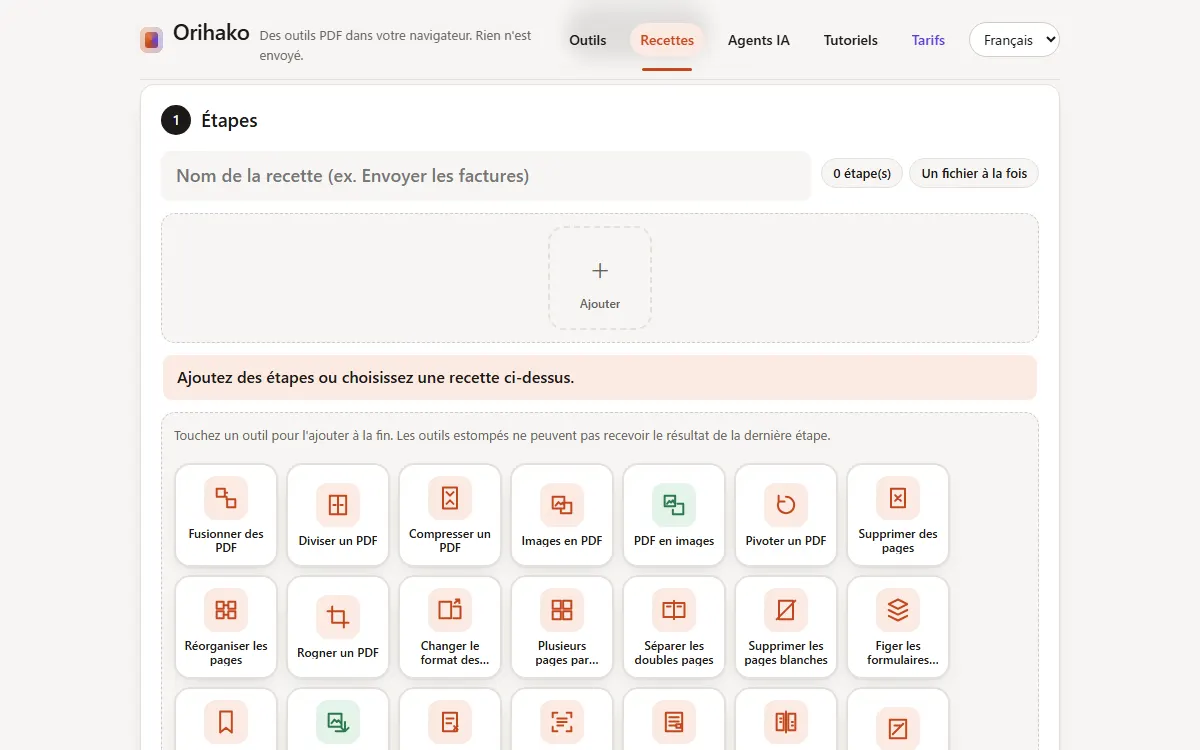1200x750 pixels.
Task: Add the Supprimer des pages tool
Action: (x=898, y=515)
